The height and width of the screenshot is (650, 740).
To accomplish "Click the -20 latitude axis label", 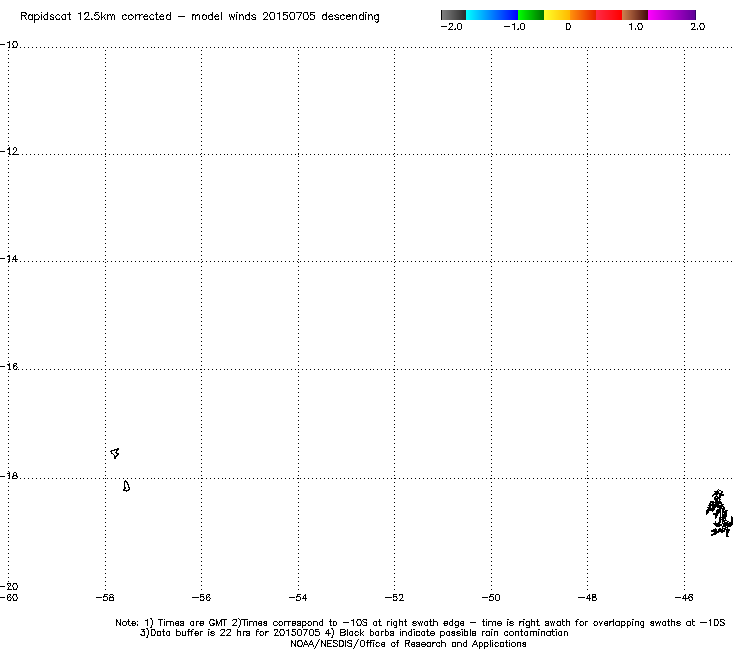I will [x=9, y=586].
